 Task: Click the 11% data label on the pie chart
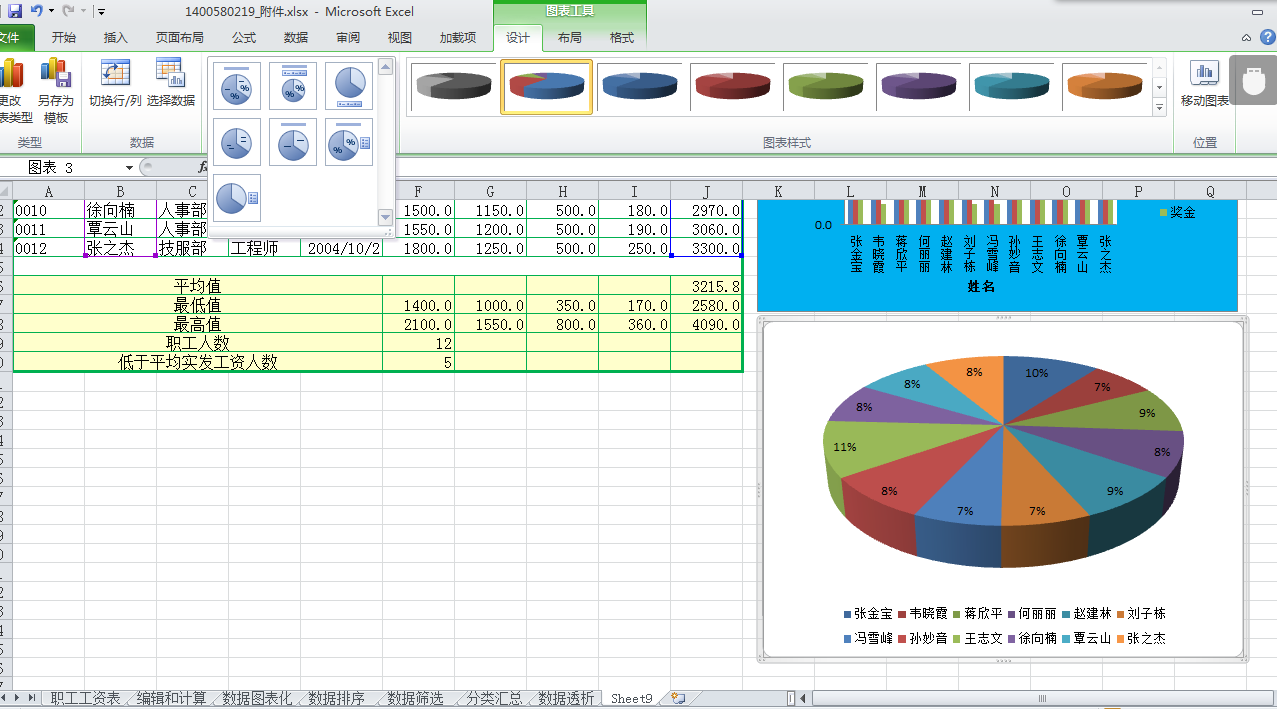[x=845, y=447]
